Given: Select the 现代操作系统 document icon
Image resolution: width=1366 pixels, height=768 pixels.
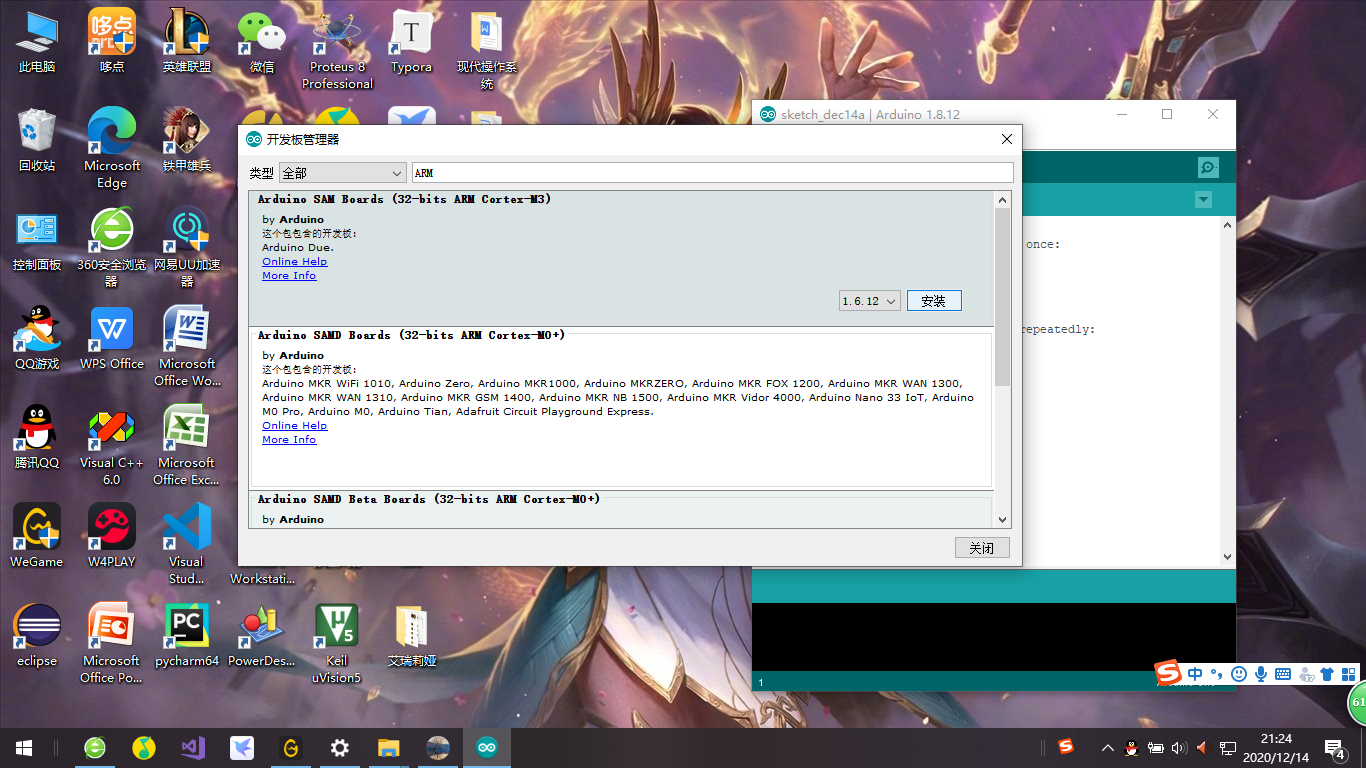Looking at the screenshot, I should pyautogui.click(x=487, y=50).
